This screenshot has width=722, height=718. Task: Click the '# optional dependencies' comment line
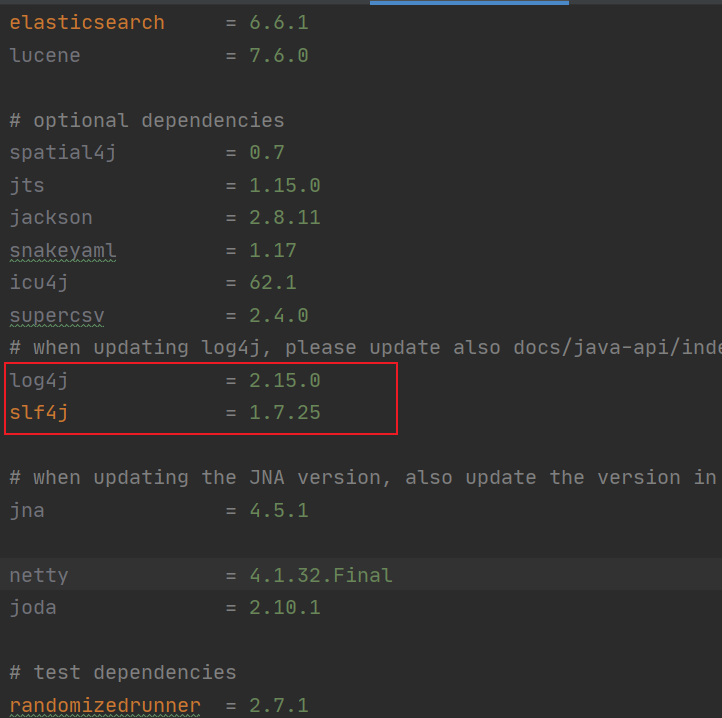(x=146, y=120)
